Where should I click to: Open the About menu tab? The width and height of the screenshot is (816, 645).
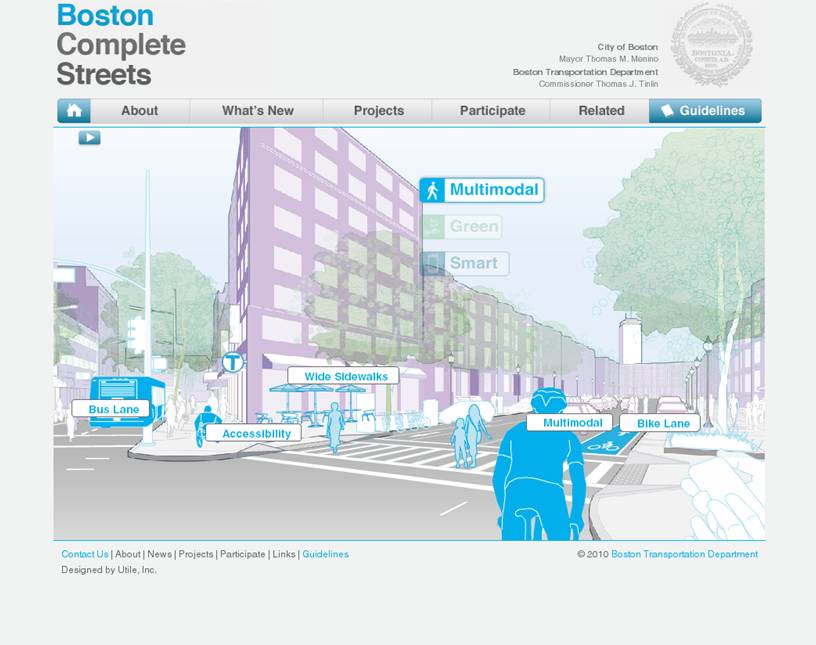point(139,111)
